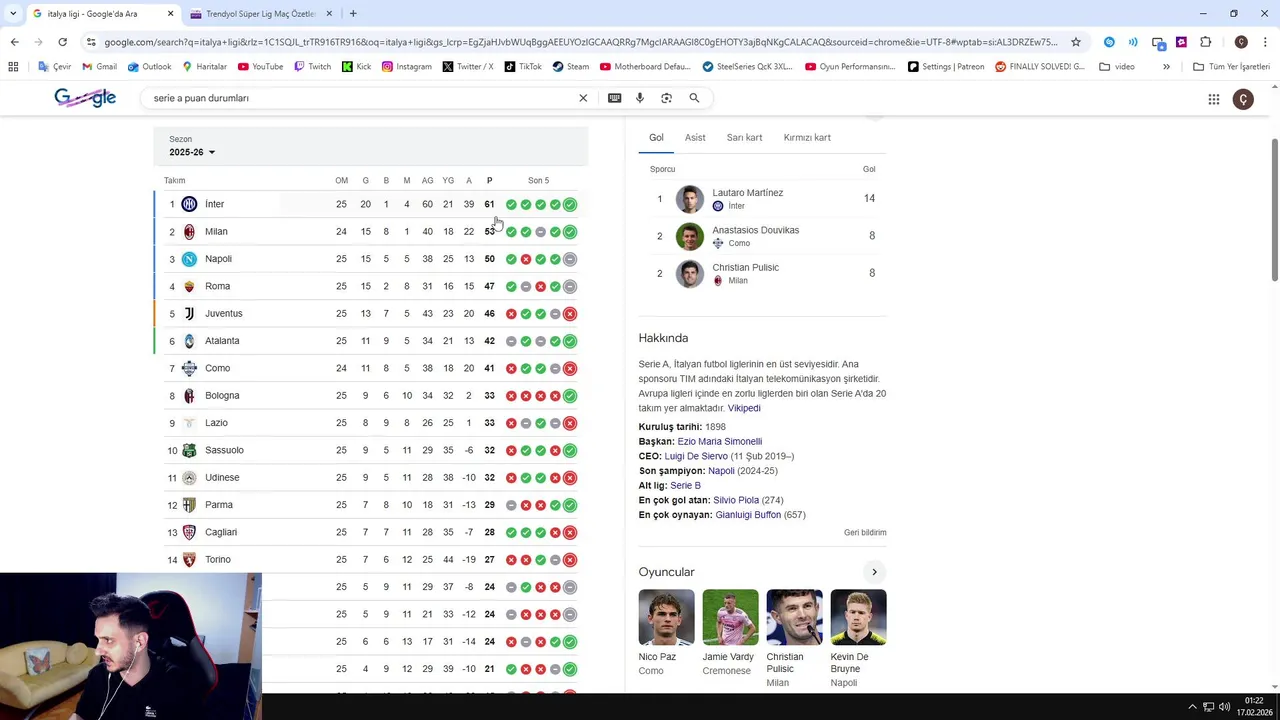Open the Jamie Vardy player thumbnail
The height and width of the screenshot is (720, 1280).
(730, 617)
